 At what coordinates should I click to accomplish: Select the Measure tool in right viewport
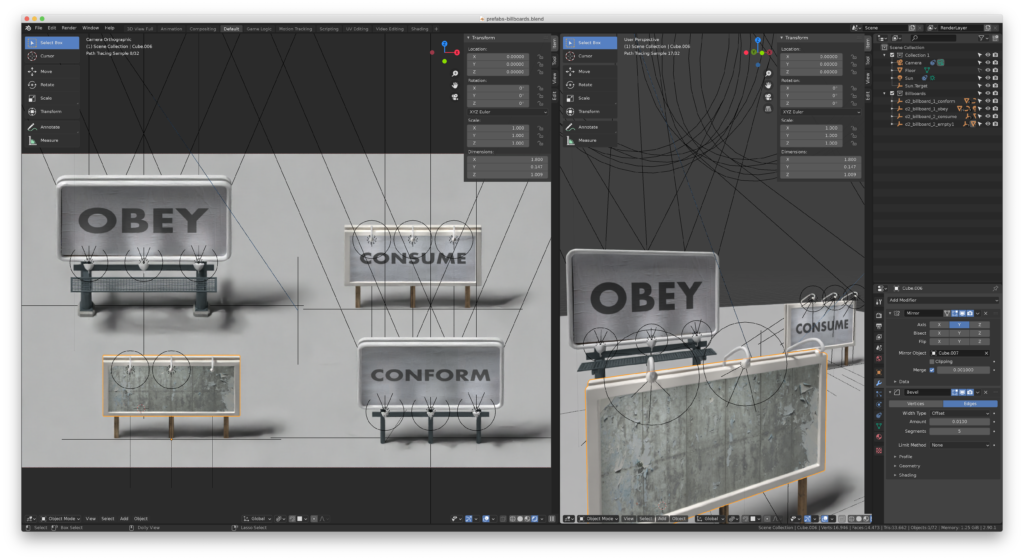click(590, 140)
